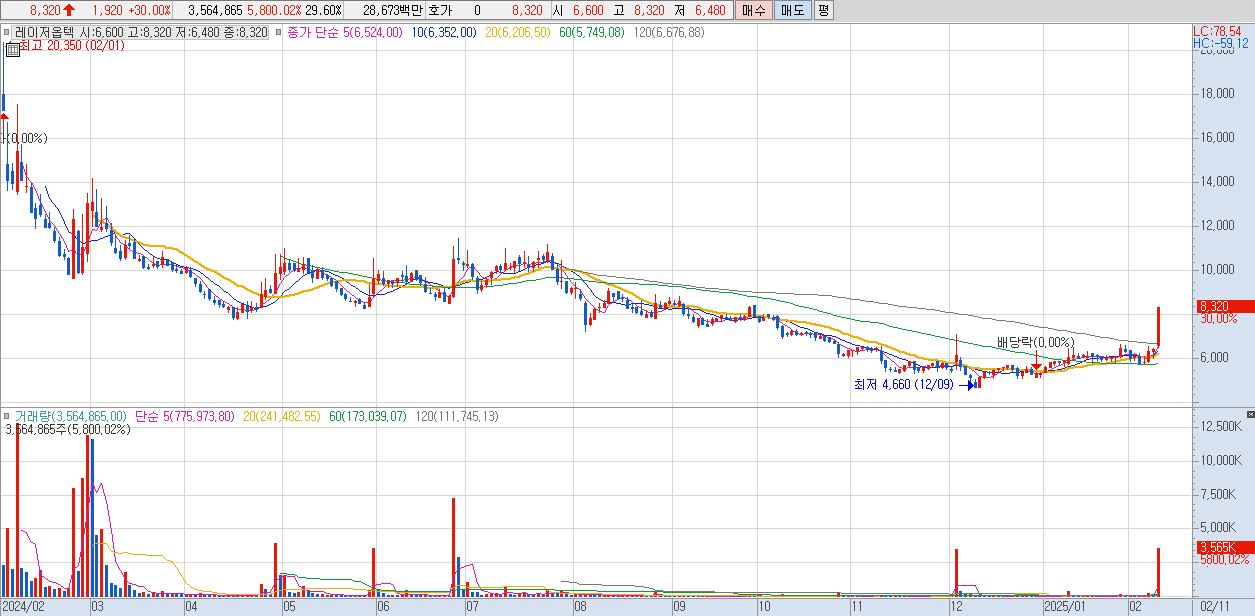
Task: Click the 2025/01 date label on the time axis
Action: [x=1064, y=606]
